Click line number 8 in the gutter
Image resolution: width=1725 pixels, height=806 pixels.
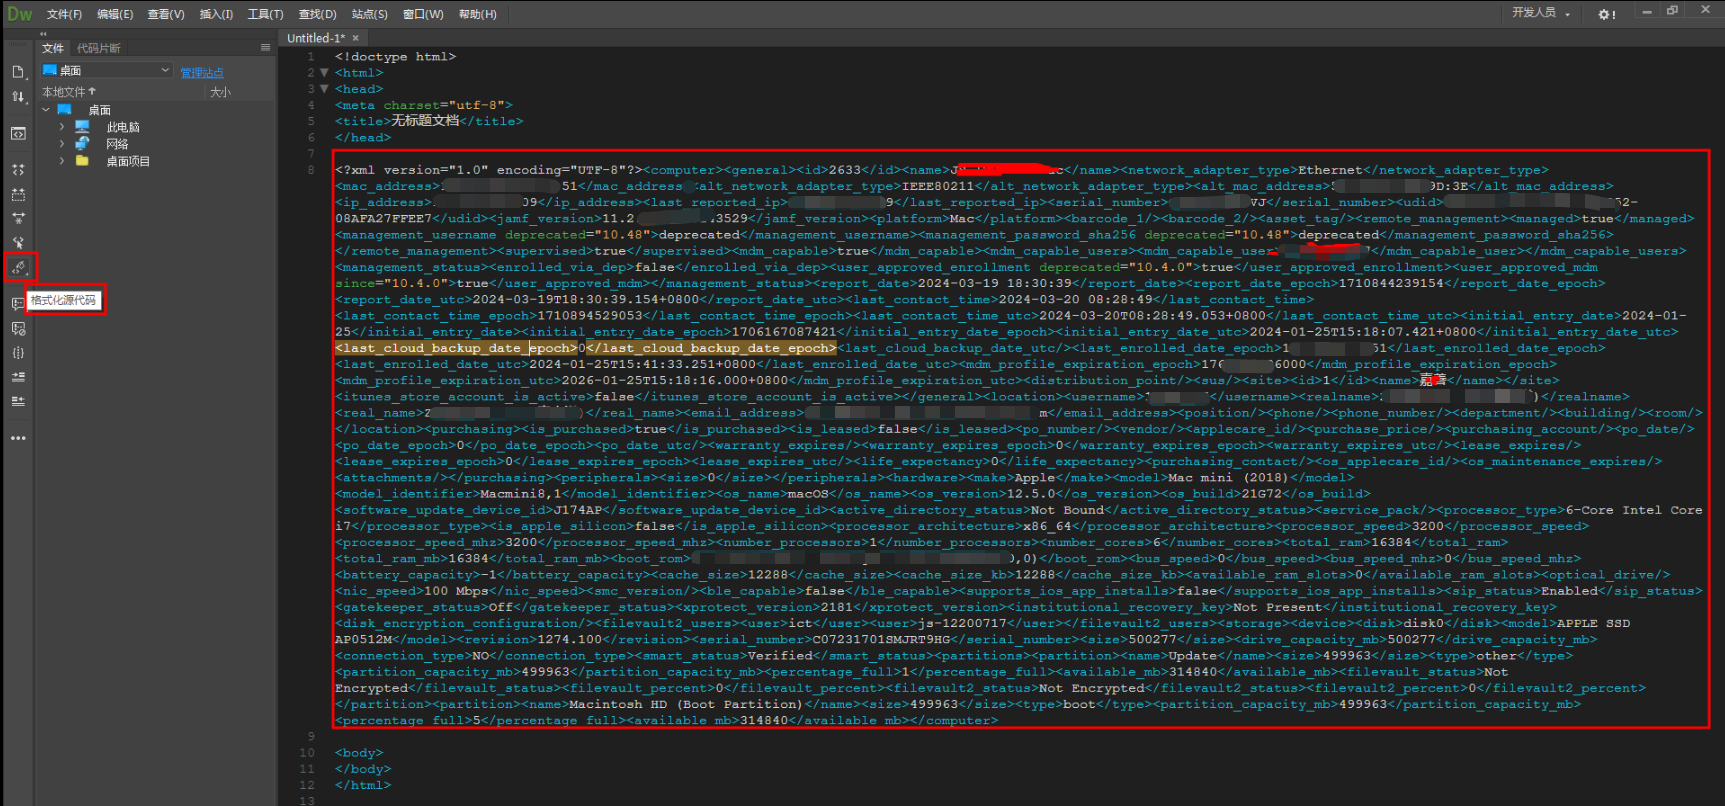click(x=311, y=170)
